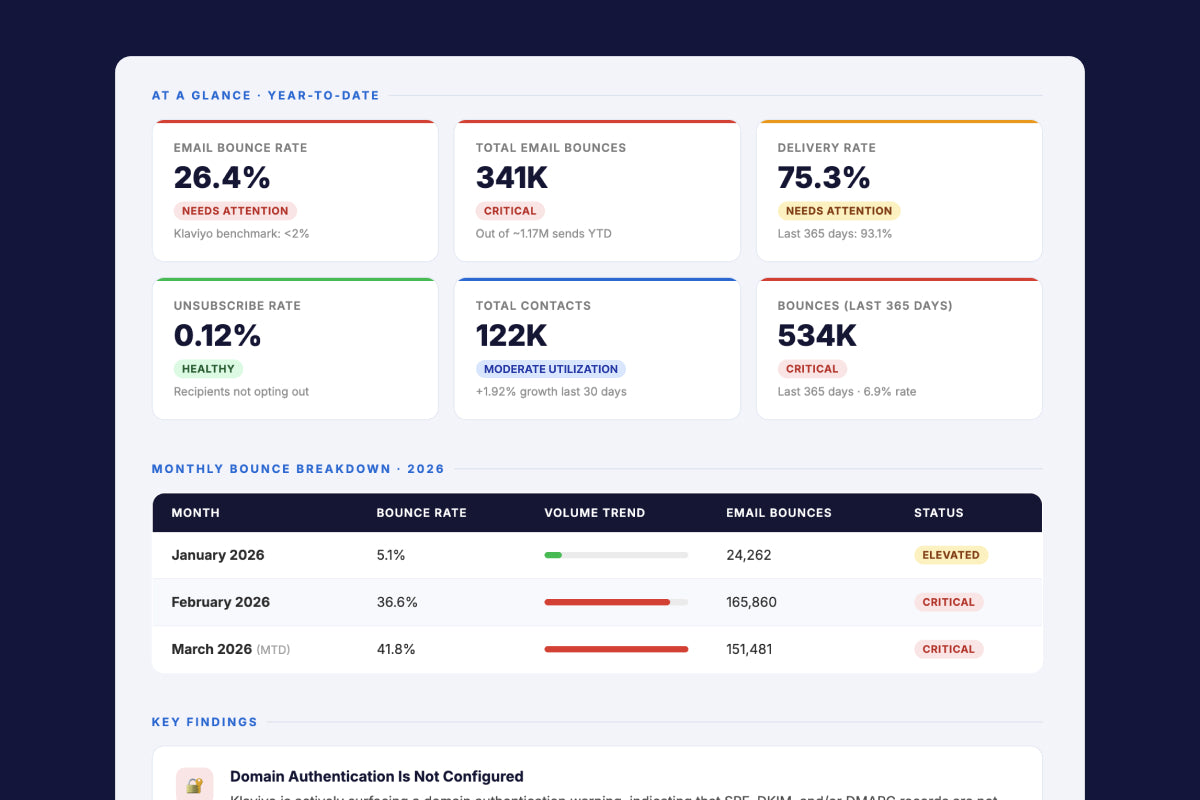Click the 'Monthly Bounce Breakdown · 2026' heading

click(x=298, y=469)
